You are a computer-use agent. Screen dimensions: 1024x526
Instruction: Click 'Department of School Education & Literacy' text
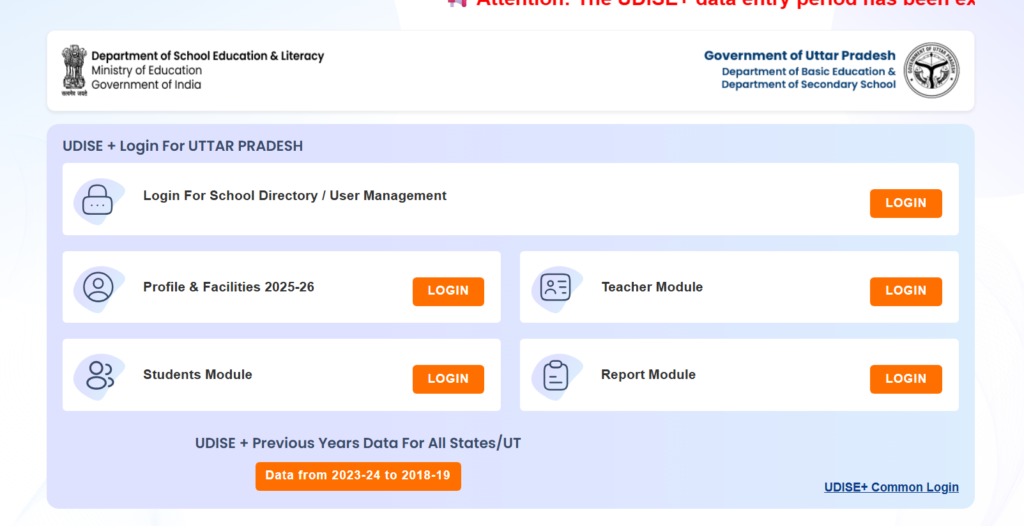208,56
